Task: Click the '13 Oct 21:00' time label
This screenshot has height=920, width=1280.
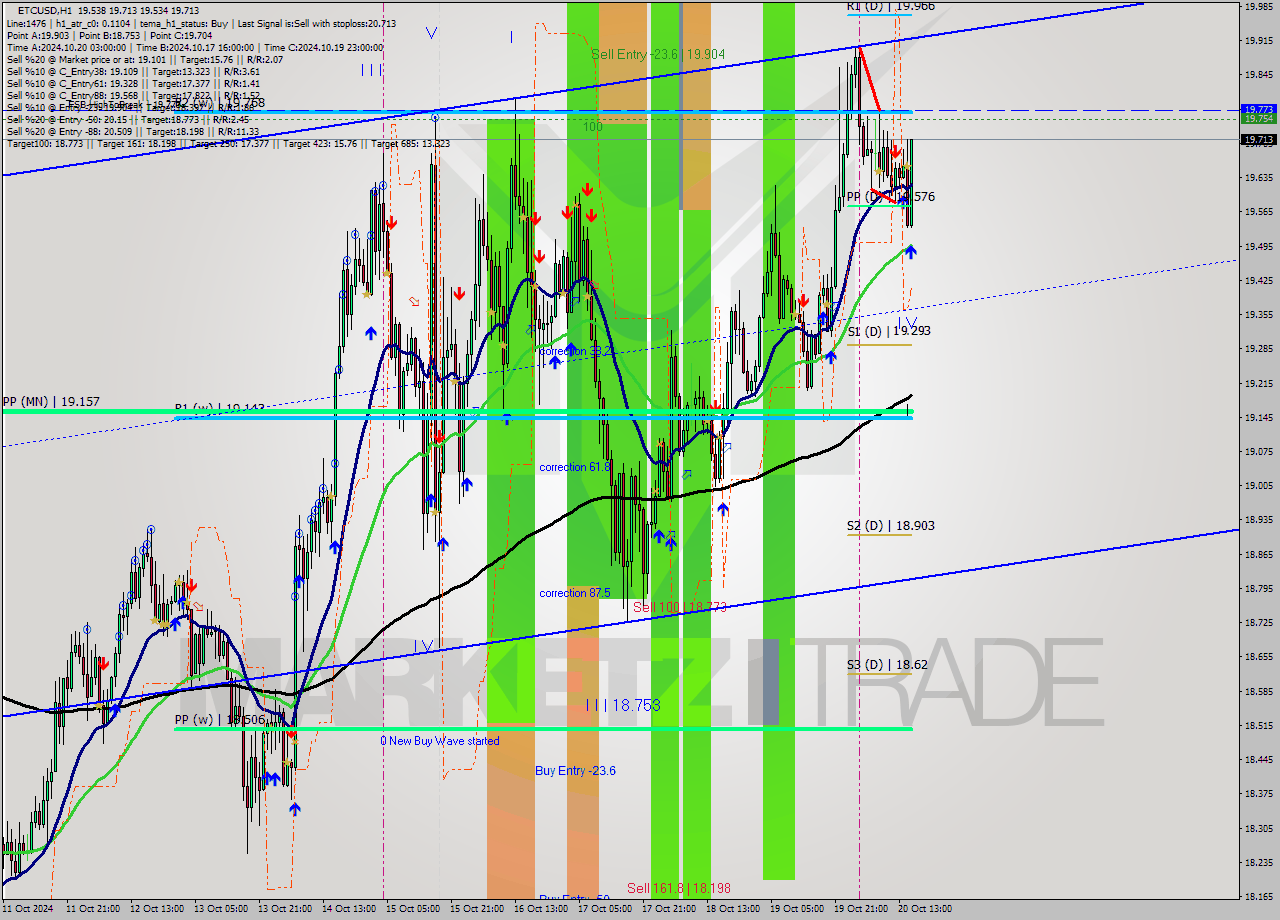Action: [283, 909]
